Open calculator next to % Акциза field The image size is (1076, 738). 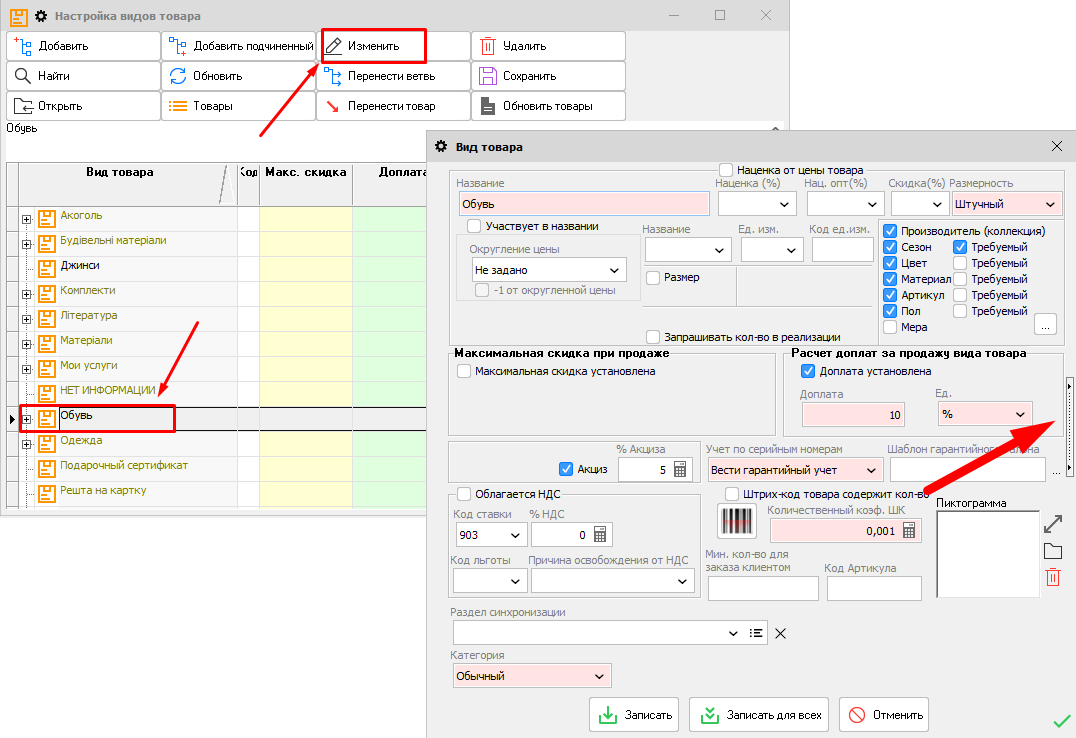(680, 469)
